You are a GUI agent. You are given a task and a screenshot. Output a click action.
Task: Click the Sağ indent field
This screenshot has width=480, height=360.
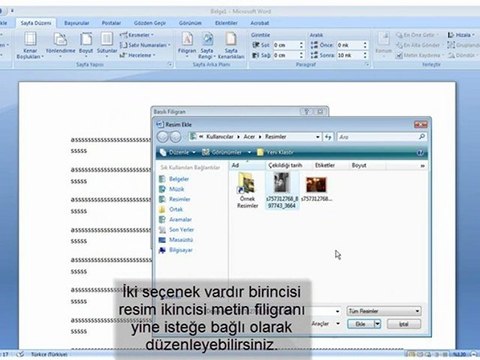coord(285,55)
